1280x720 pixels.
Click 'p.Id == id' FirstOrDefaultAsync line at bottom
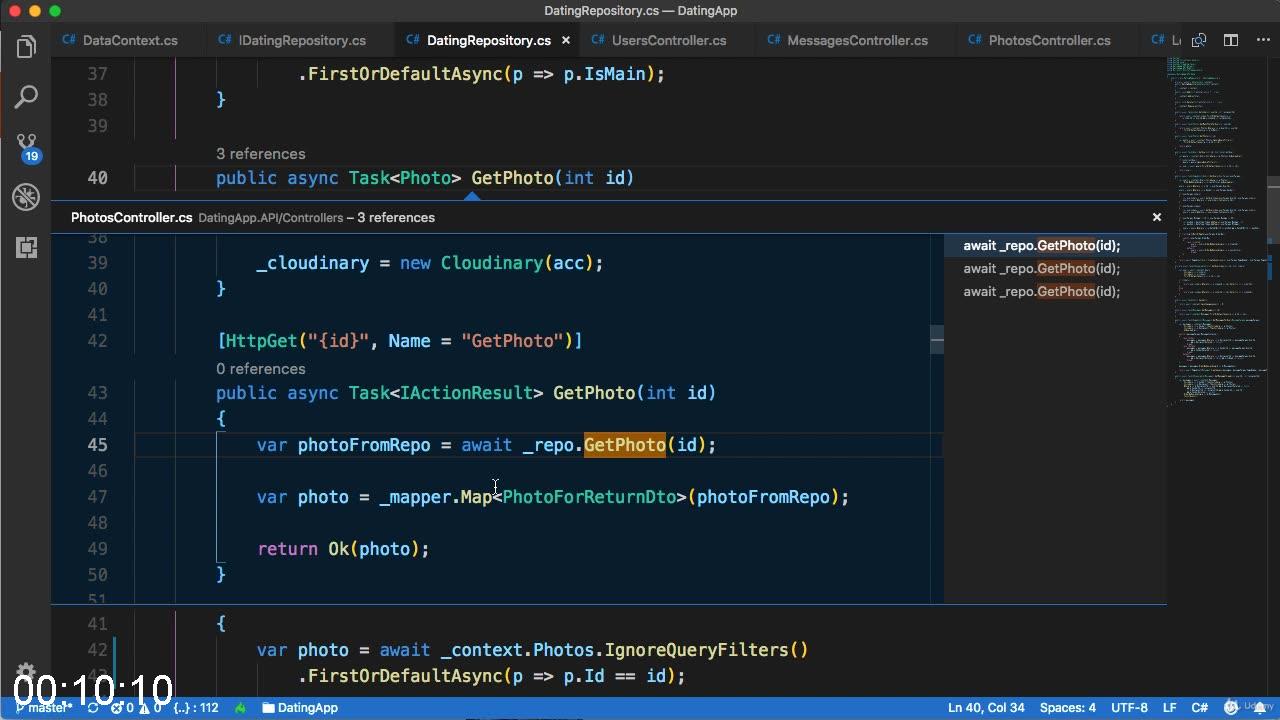click(x=491, y=676)
